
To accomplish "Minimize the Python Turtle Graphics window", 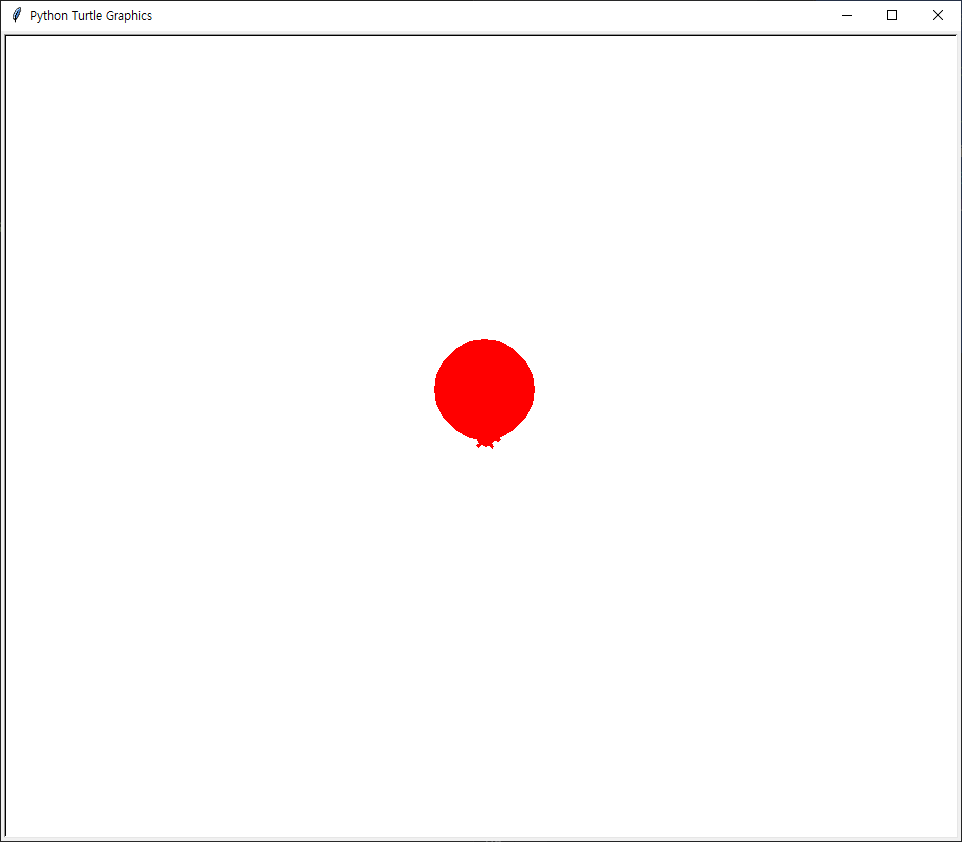I will coord(847,15).
